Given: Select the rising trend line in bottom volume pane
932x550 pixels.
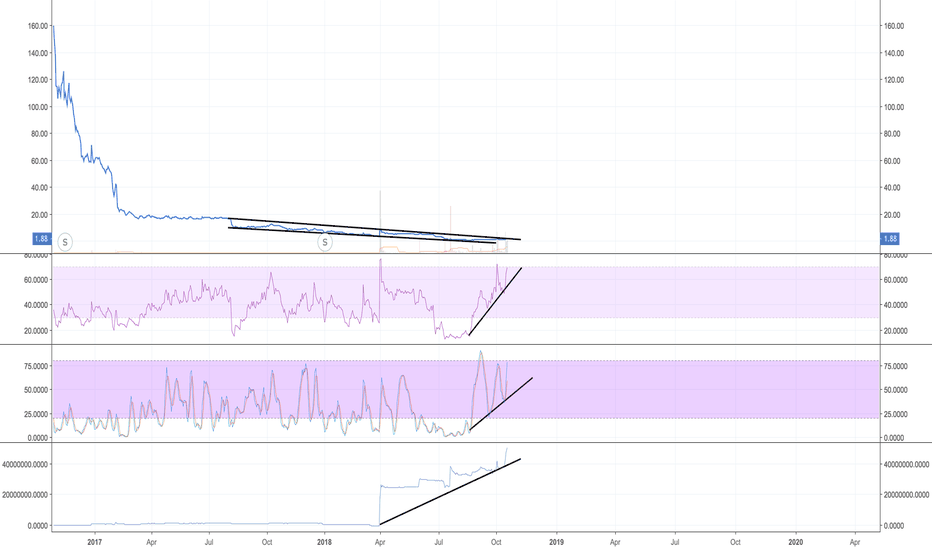Looking at the screenshot, I should [x=450, y=492].
